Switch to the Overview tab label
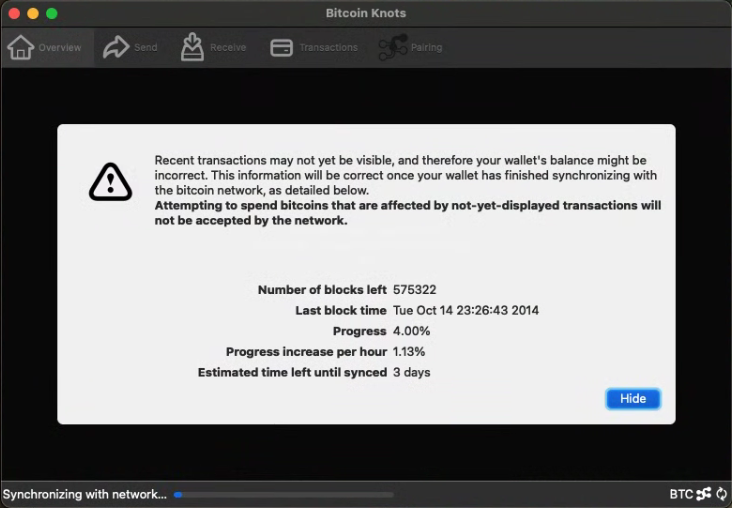This screenshot has height=508, width=732. [x=60, y=47]
